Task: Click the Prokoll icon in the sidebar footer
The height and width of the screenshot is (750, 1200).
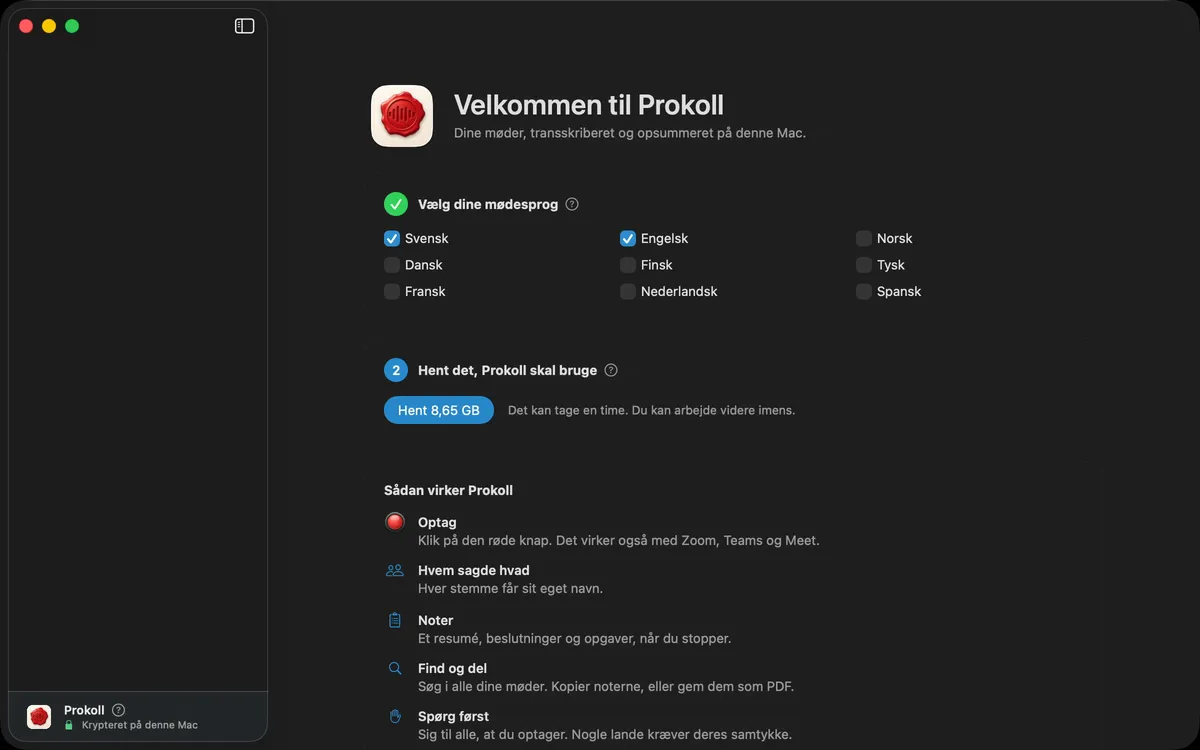Action: 39,716
